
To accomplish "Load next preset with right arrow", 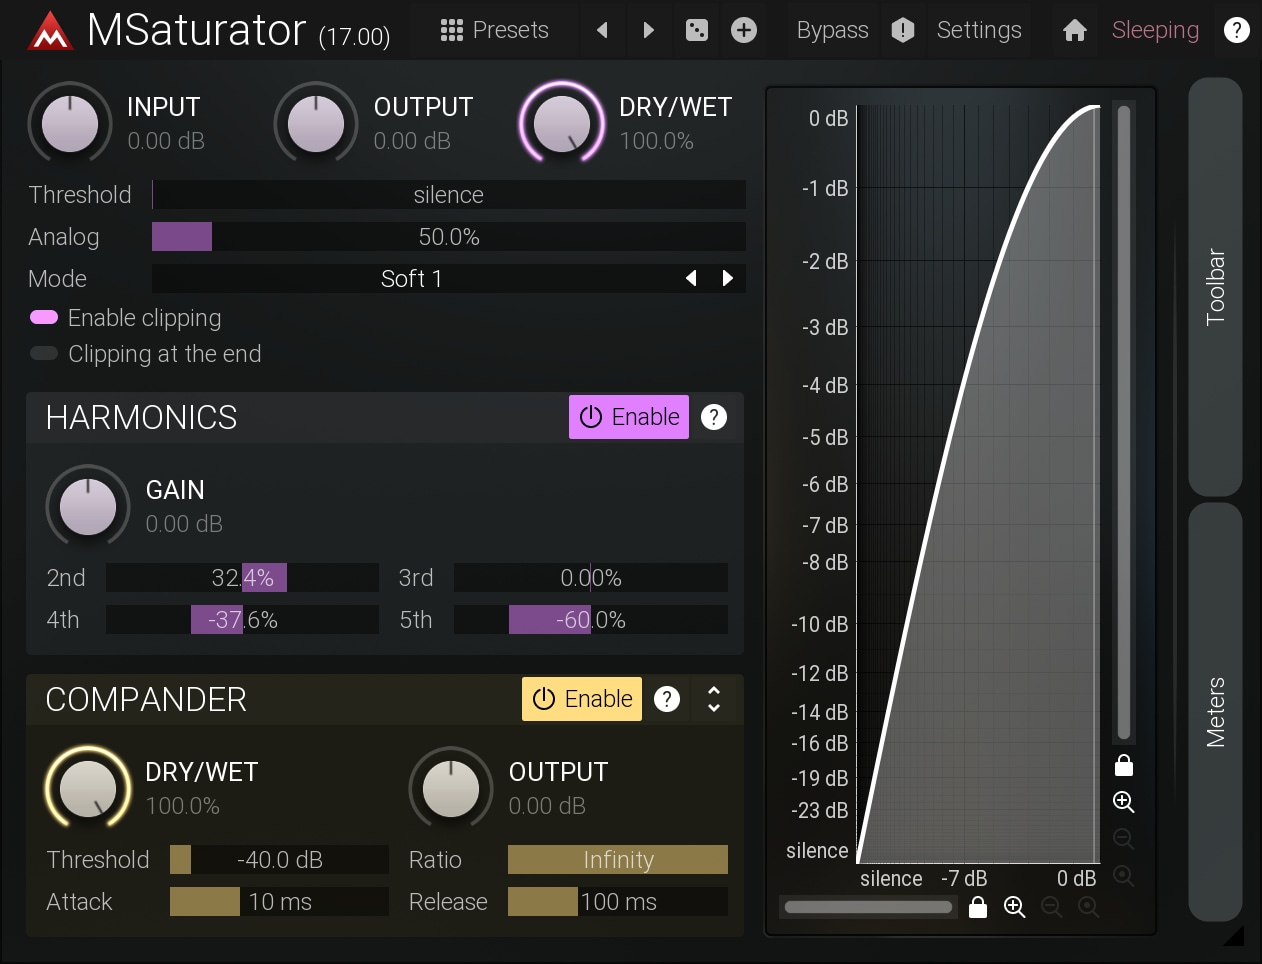I will click(648, 30).
